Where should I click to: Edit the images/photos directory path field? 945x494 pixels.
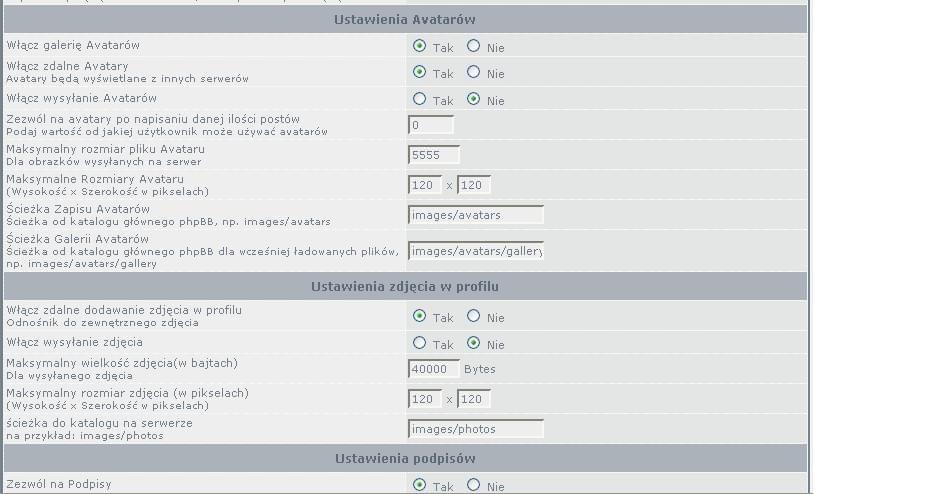pyautogui.click(x=476, y=429)
